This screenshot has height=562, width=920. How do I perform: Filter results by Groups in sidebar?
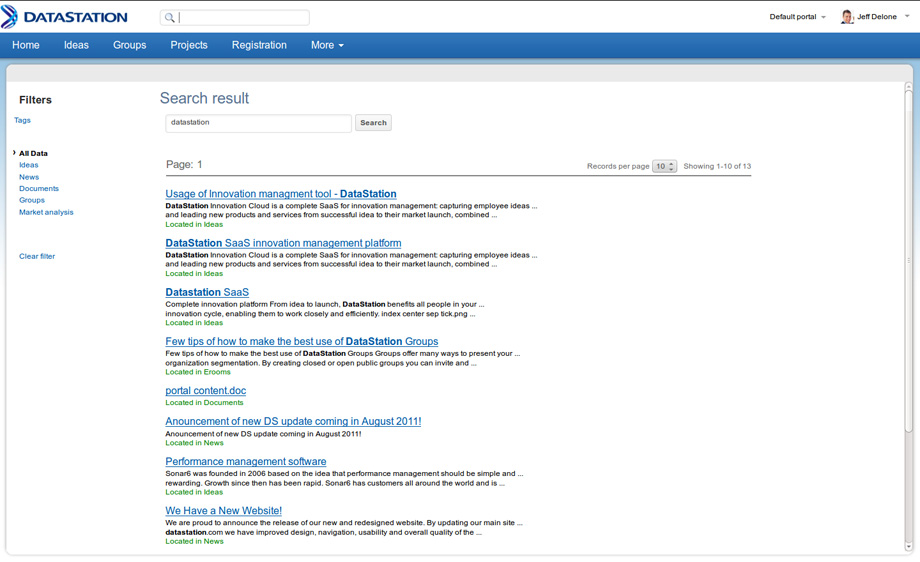pyautogui.click(x=32, y=201)
